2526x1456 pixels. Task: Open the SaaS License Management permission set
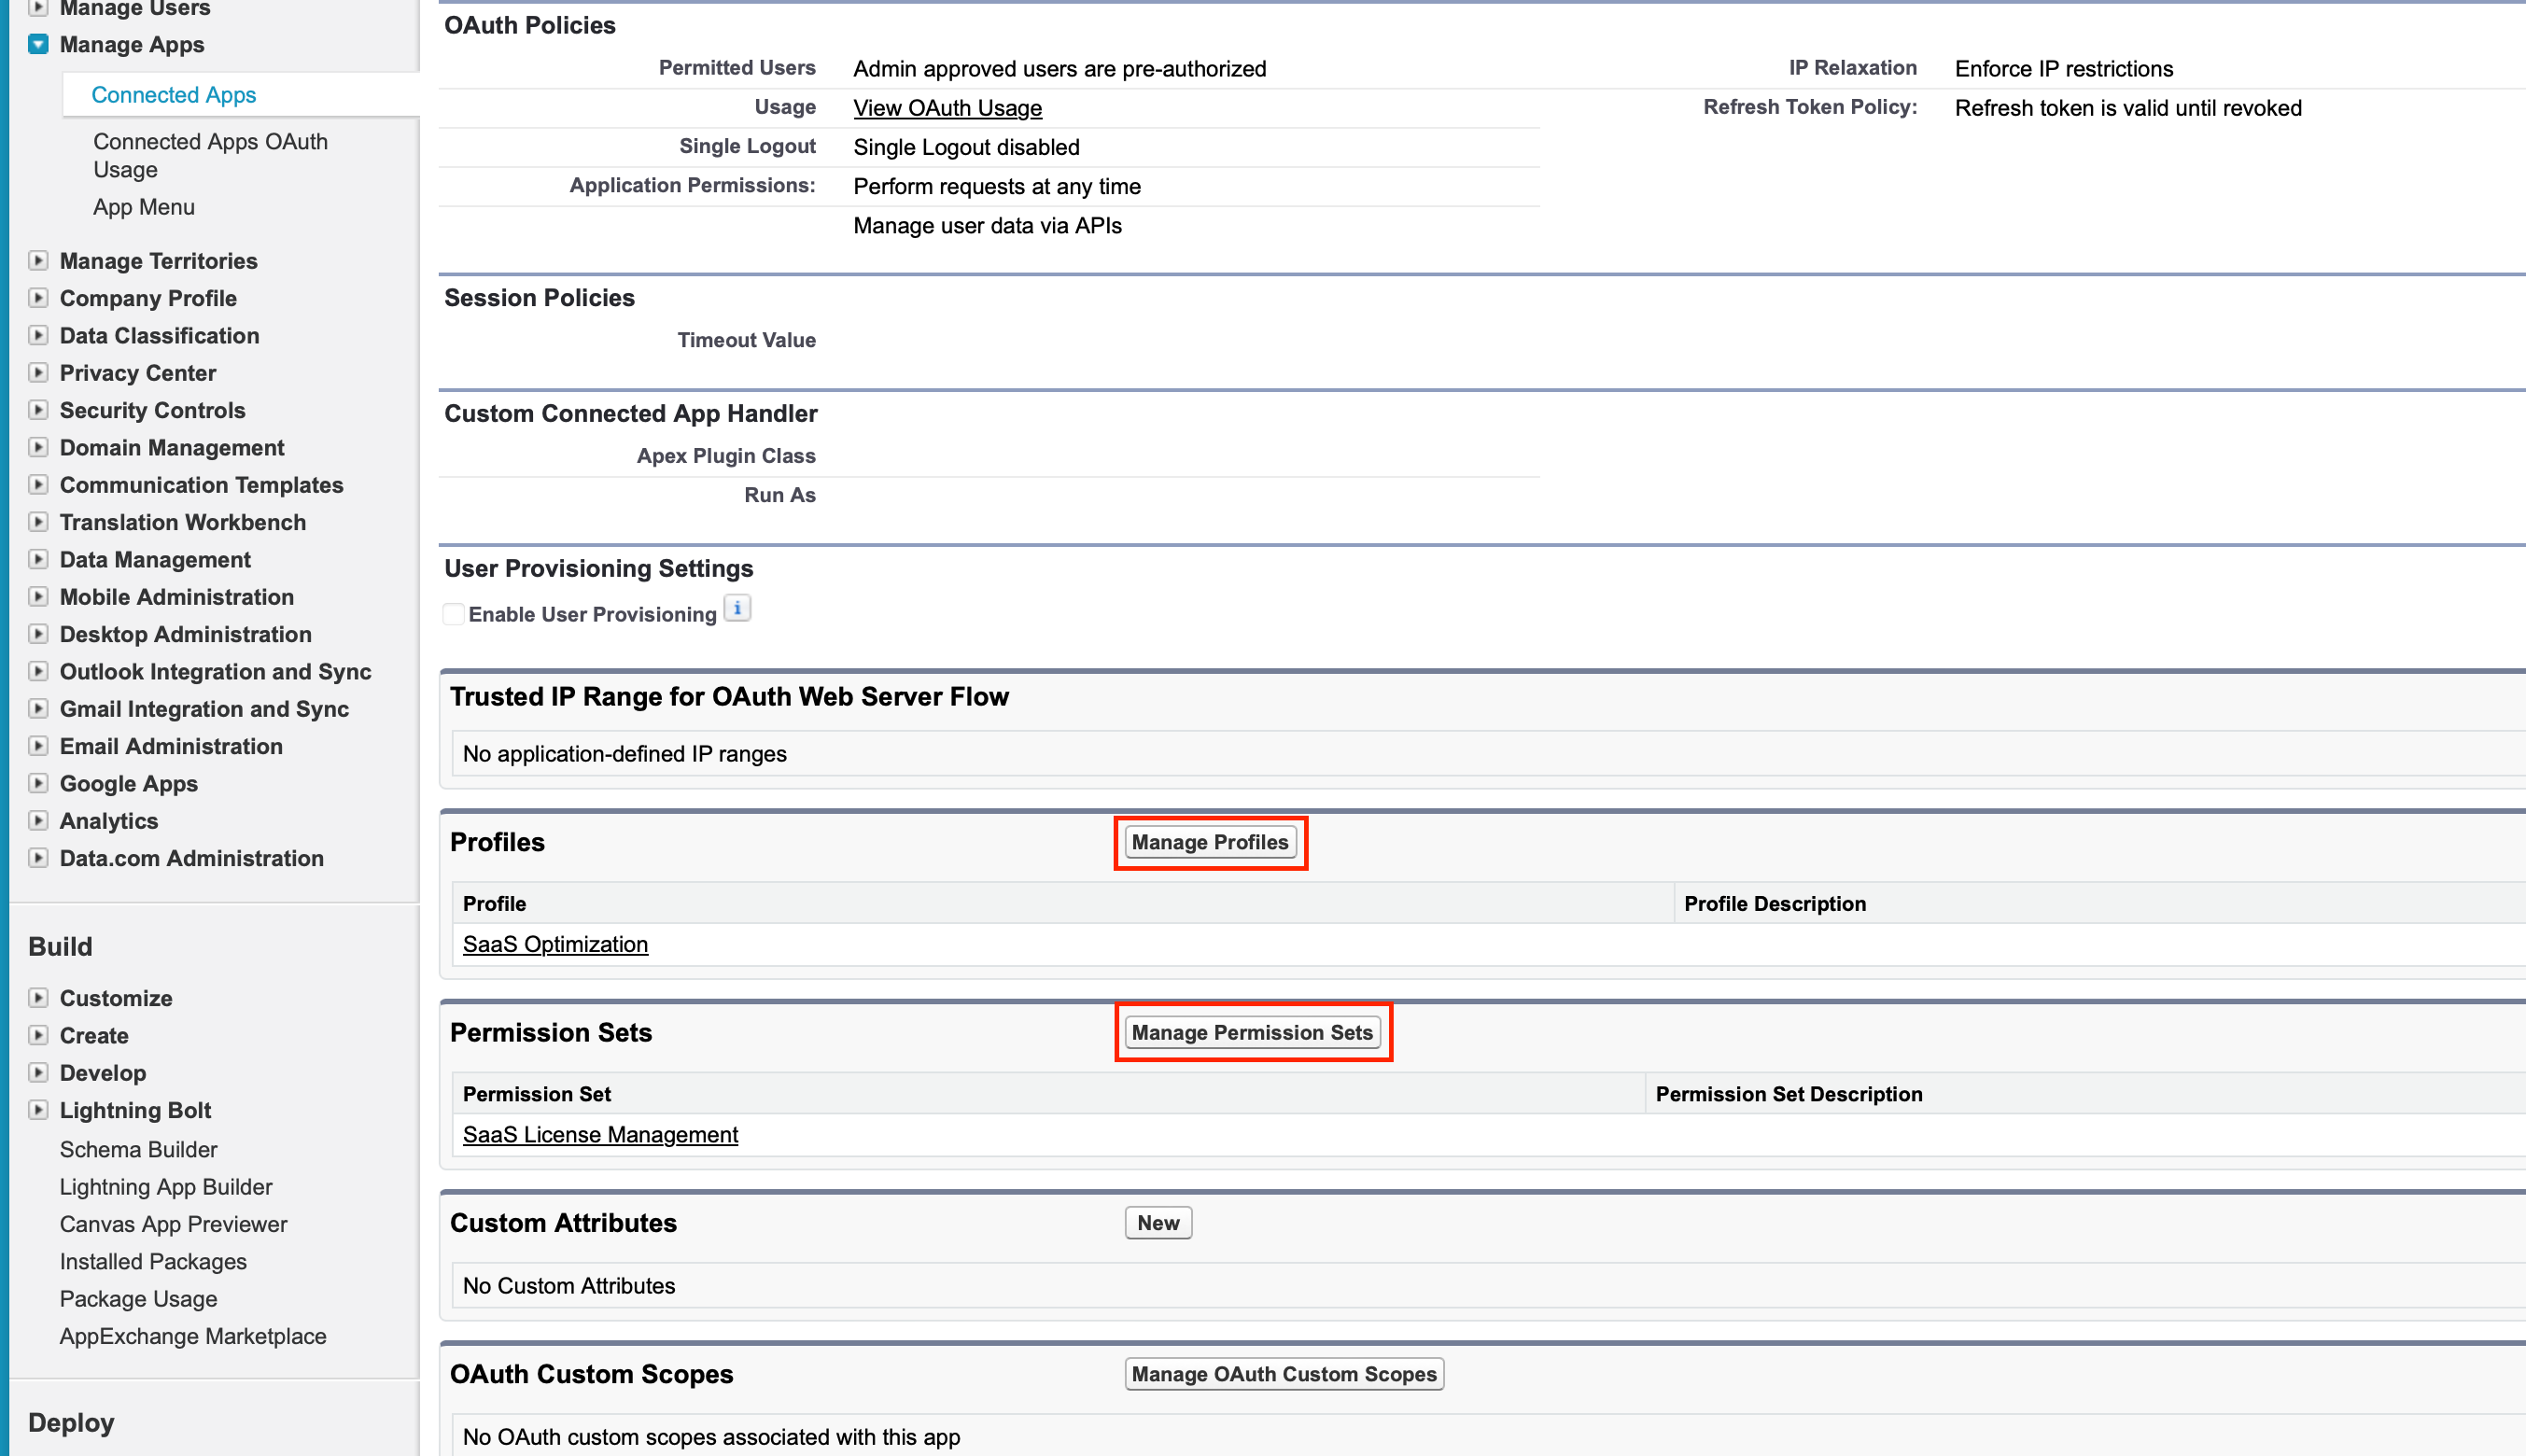(x=600, y=1134)
